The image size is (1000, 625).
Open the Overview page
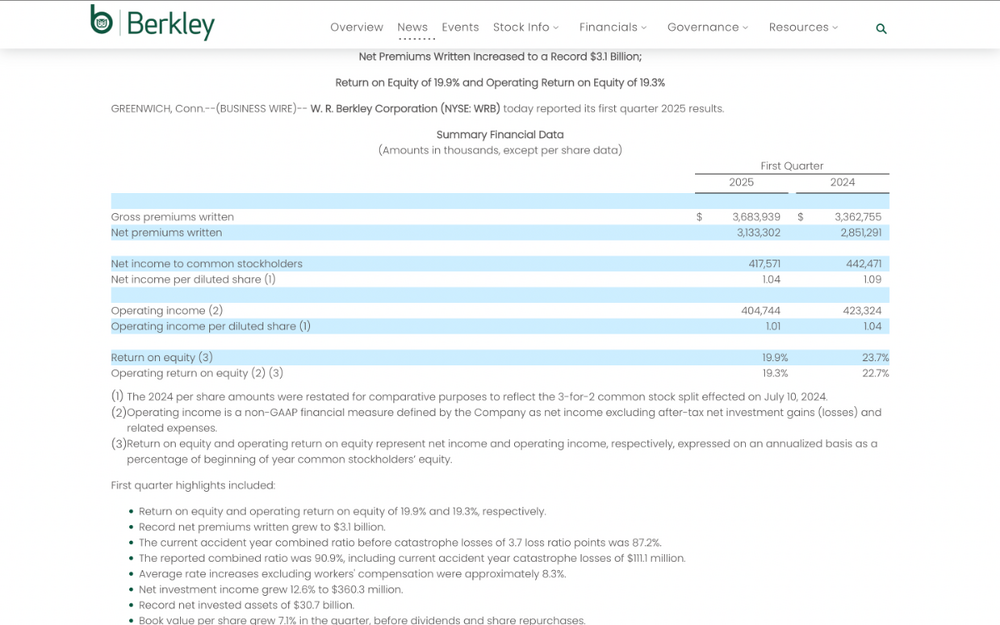click(x=357, y=27)
